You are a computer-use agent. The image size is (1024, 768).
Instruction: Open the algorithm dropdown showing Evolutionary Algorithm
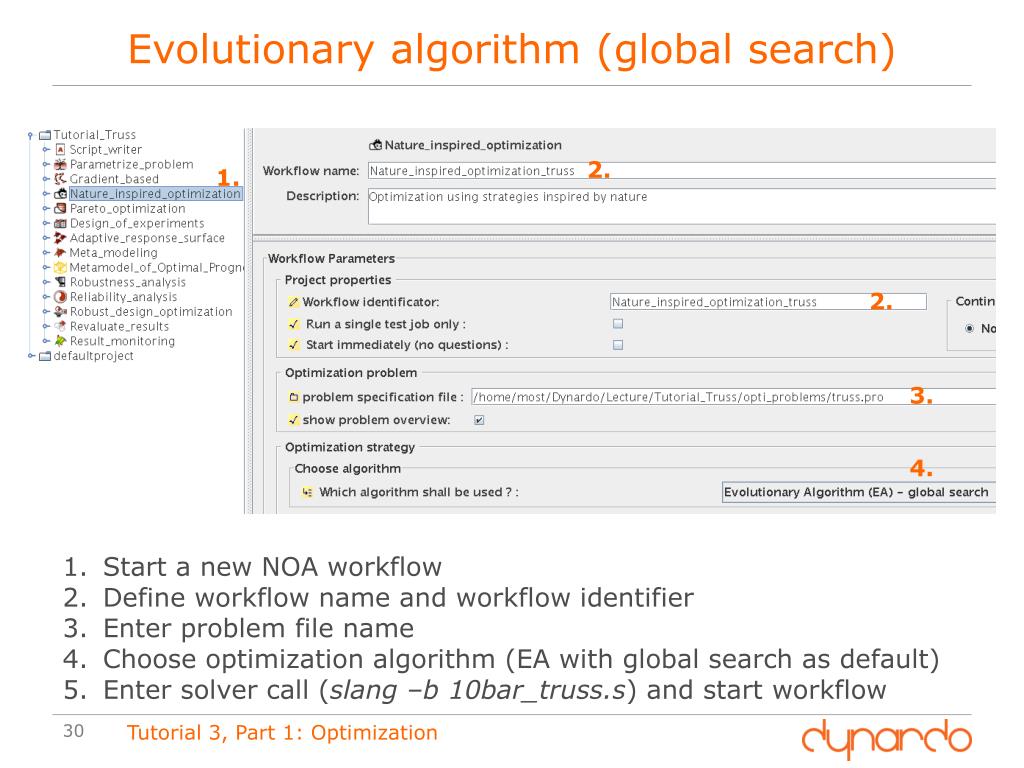(x=859, y=492)
